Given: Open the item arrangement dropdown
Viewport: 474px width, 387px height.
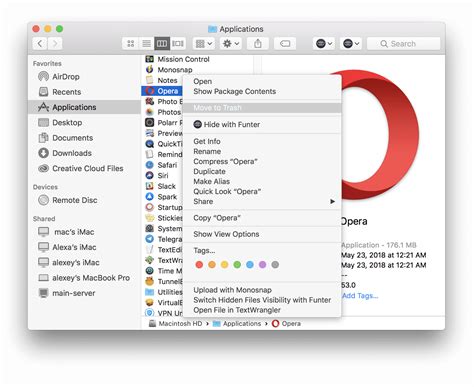Looking at the screenshot, I should tap(204, 44).
